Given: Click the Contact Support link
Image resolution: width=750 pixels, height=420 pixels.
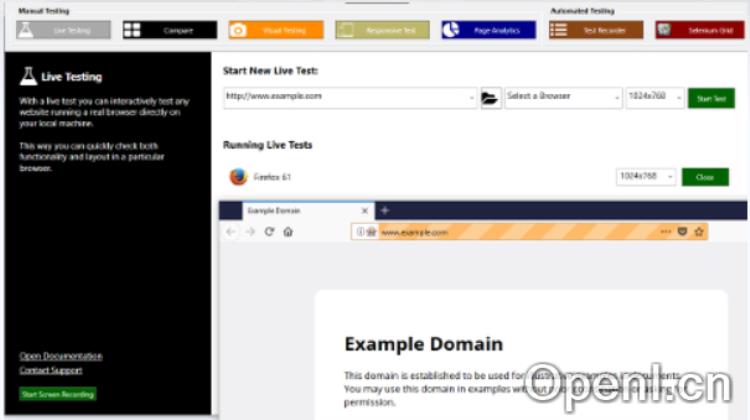Looking at the screenshot, I should click(x=51, y=370).
